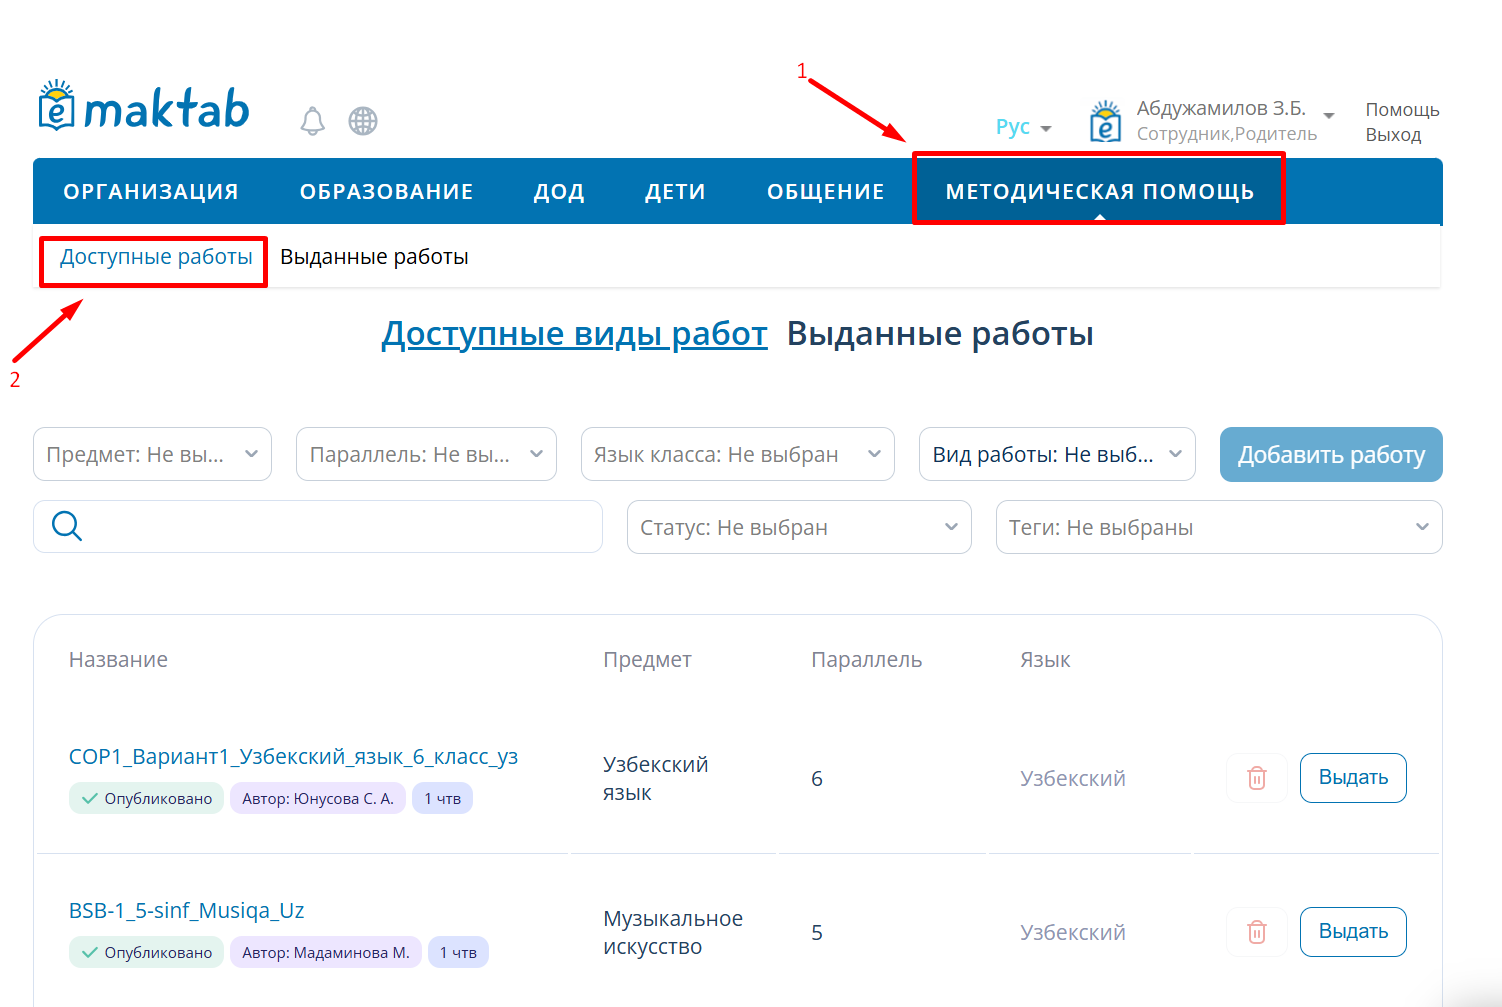Click the eMaktab logo

click(x=144, y=108)
